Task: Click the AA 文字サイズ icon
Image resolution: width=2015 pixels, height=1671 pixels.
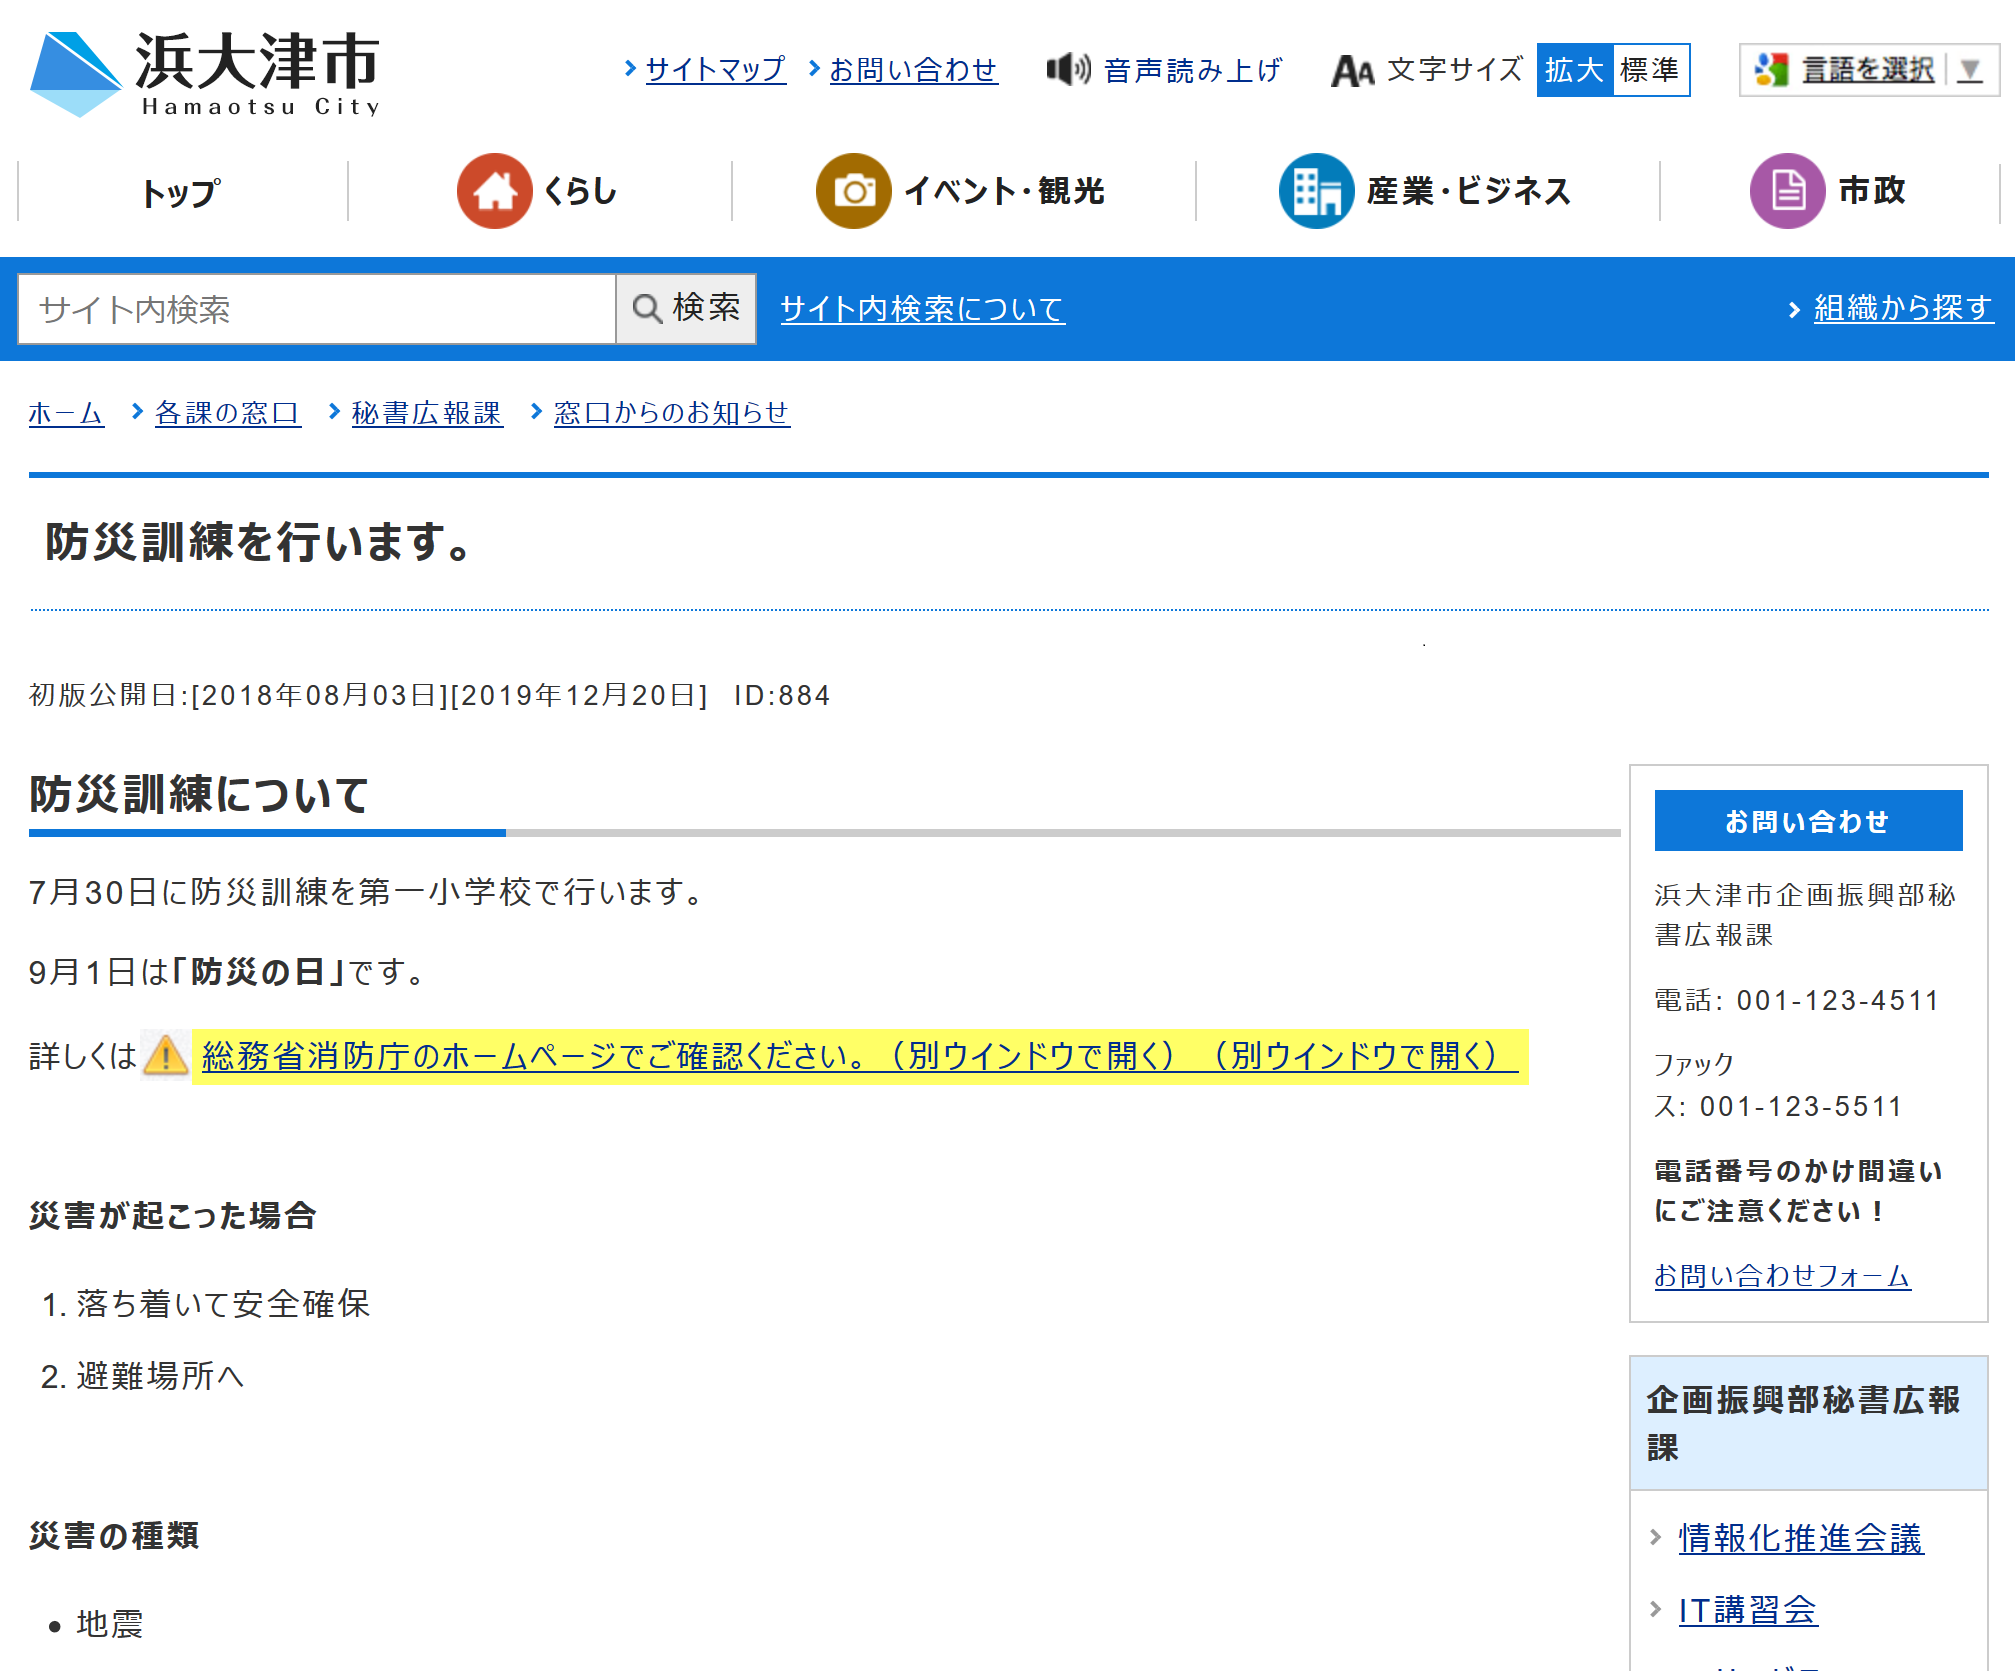Action: point(1352,71)
